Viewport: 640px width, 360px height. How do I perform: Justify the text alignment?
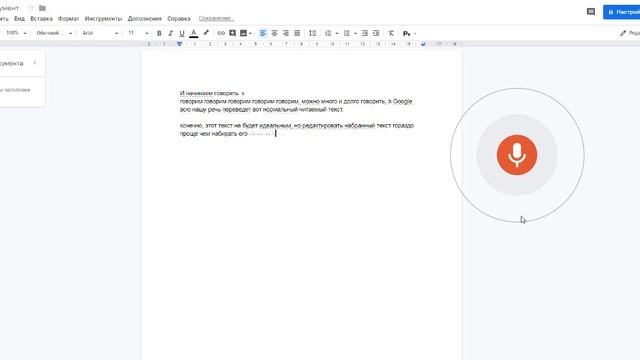tap(297, 33)
